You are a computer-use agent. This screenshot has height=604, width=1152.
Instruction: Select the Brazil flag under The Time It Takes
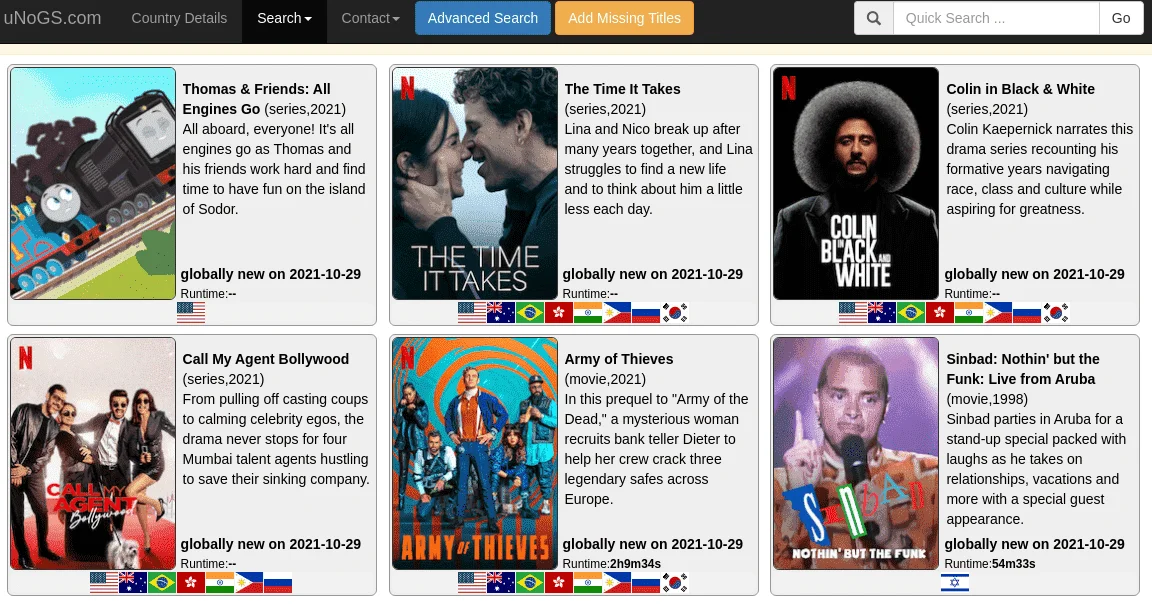coord(530,313)
